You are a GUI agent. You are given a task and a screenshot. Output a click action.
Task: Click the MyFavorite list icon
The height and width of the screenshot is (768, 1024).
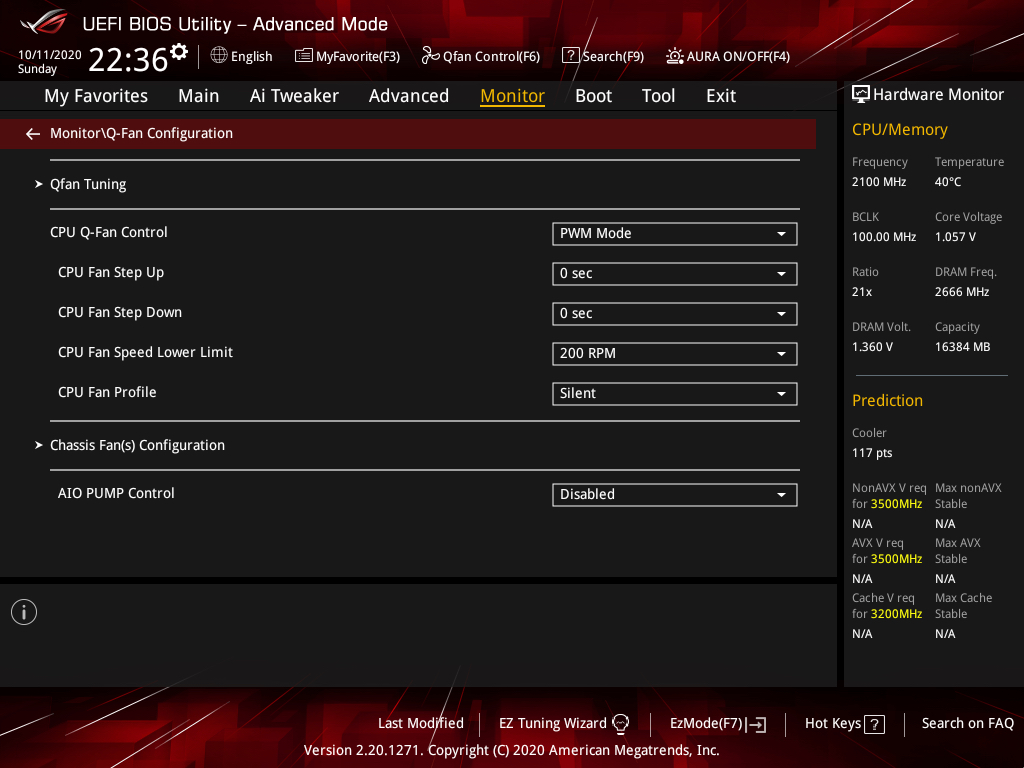pos(304,56)
